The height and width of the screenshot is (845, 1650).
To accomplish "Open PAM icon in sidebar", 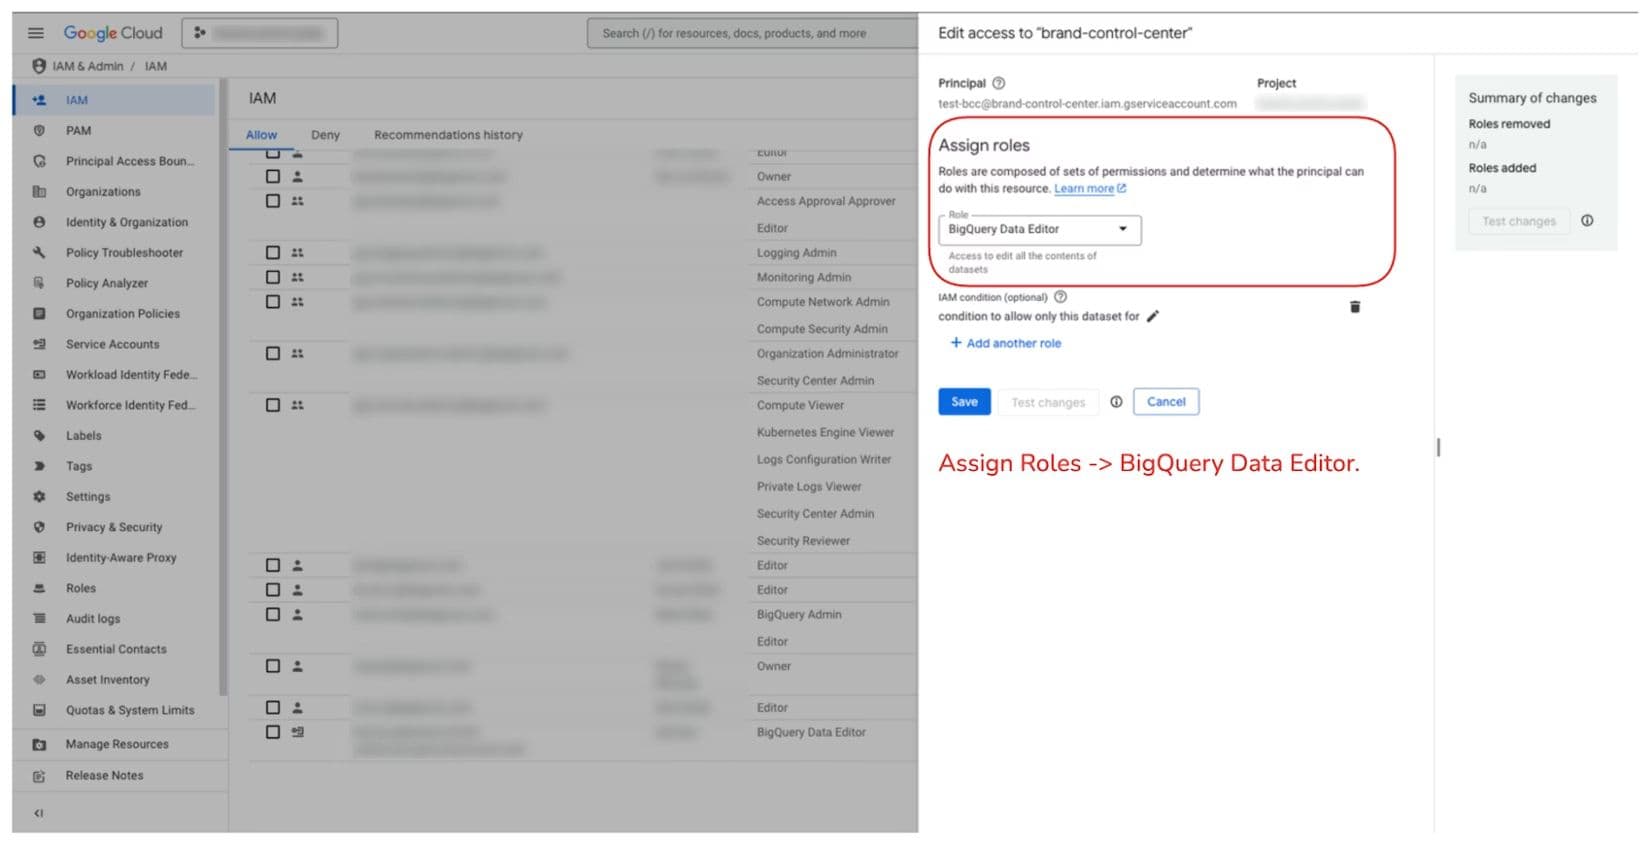I will tap(39, 130).
